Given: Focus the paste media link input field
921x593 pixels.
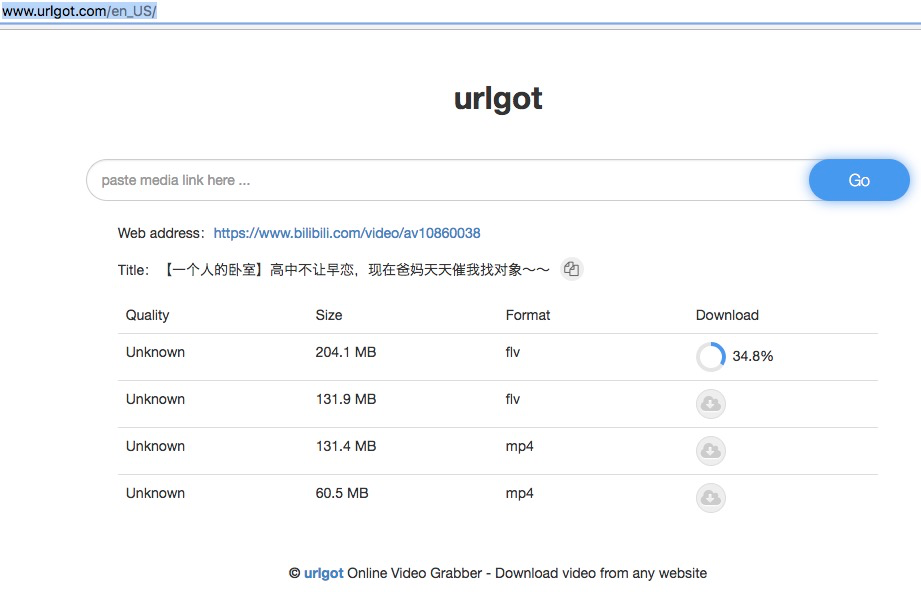Looking at the screenshot, I should point(449,180).
